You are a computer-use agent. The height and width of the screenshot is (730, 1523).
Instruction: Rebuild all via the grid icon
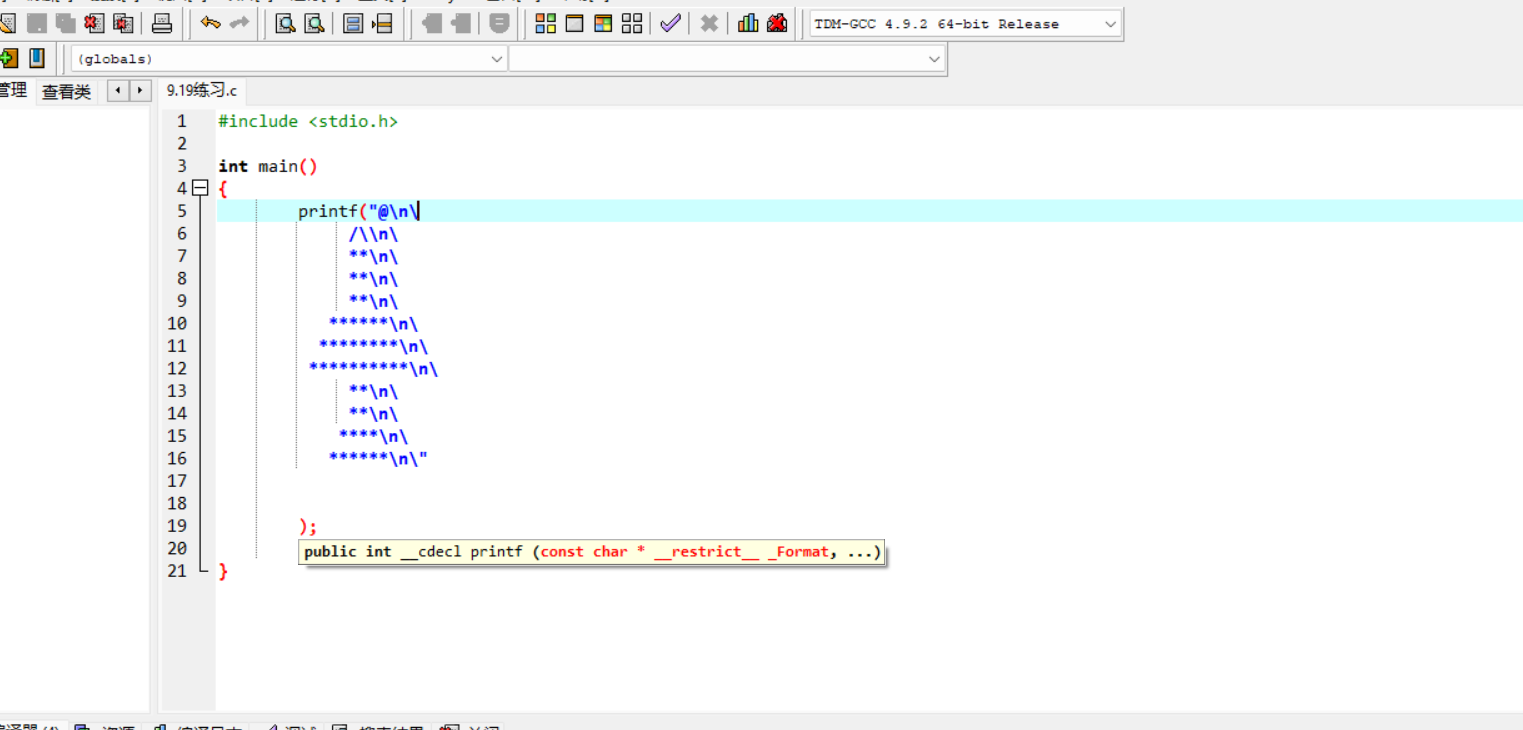point(632,23)
